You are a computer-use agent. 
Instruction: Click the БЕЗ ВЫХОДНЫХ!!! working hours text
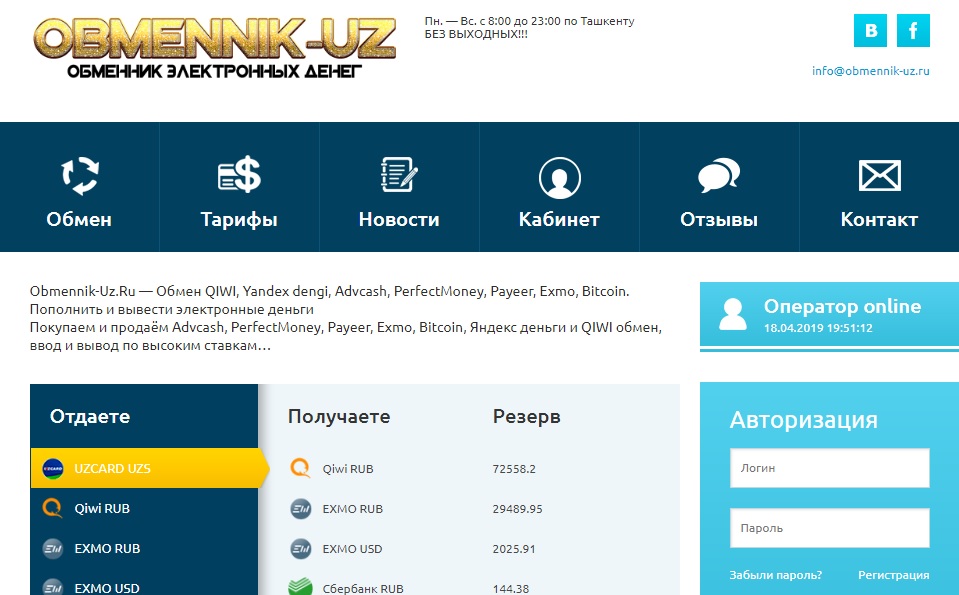(x=476, y=34)
